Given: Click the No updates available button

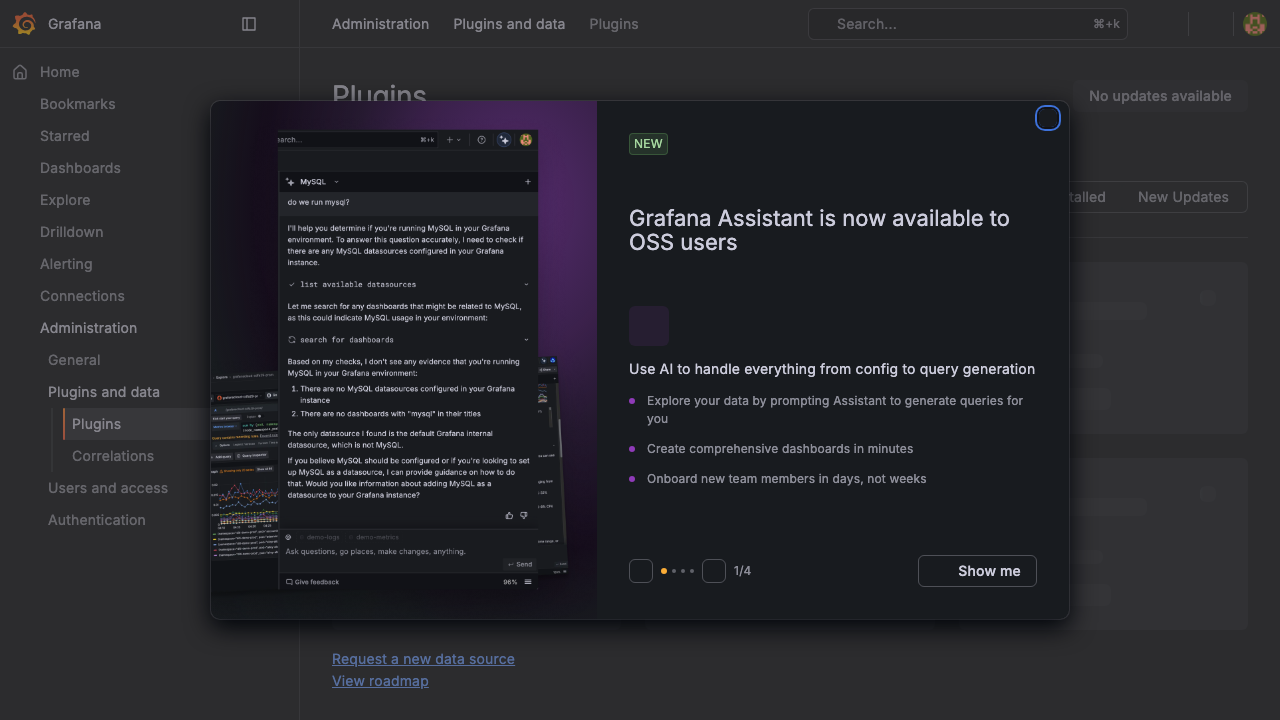Looking at the screenshot, I should (1160, 96).
